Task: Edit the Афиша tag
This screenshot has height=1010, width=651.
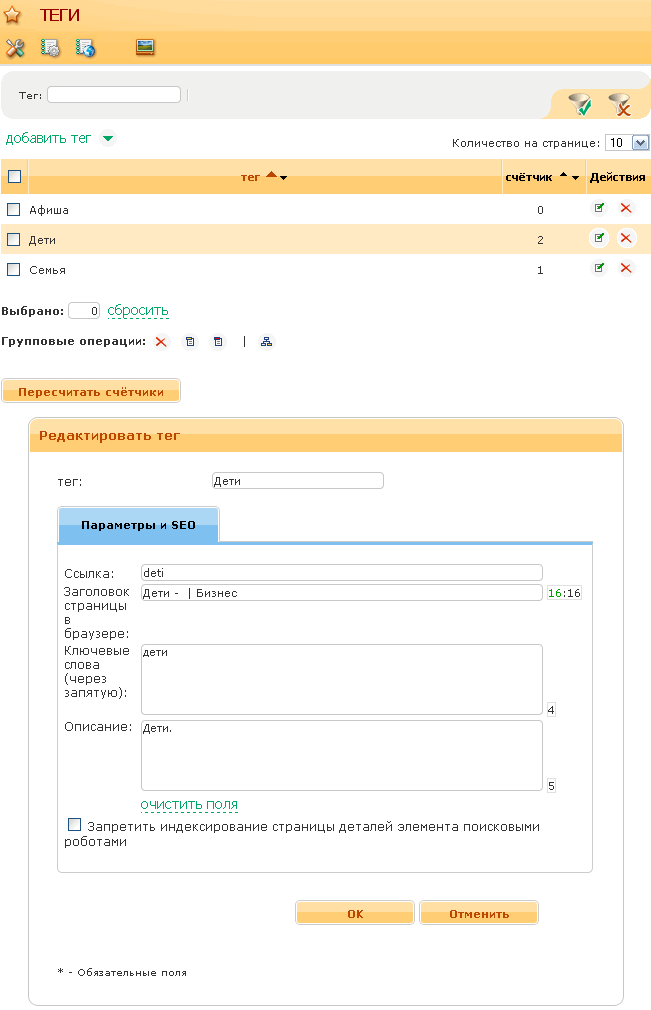Action: [x=599, y=208]
